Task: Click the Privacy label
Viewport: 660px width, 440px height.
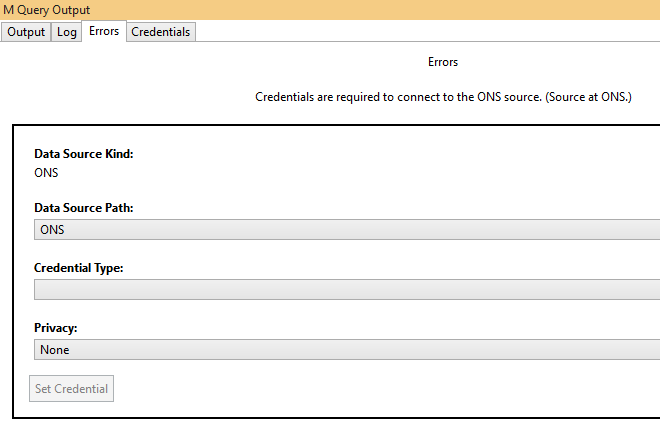Action: click(x=56, y=328)
